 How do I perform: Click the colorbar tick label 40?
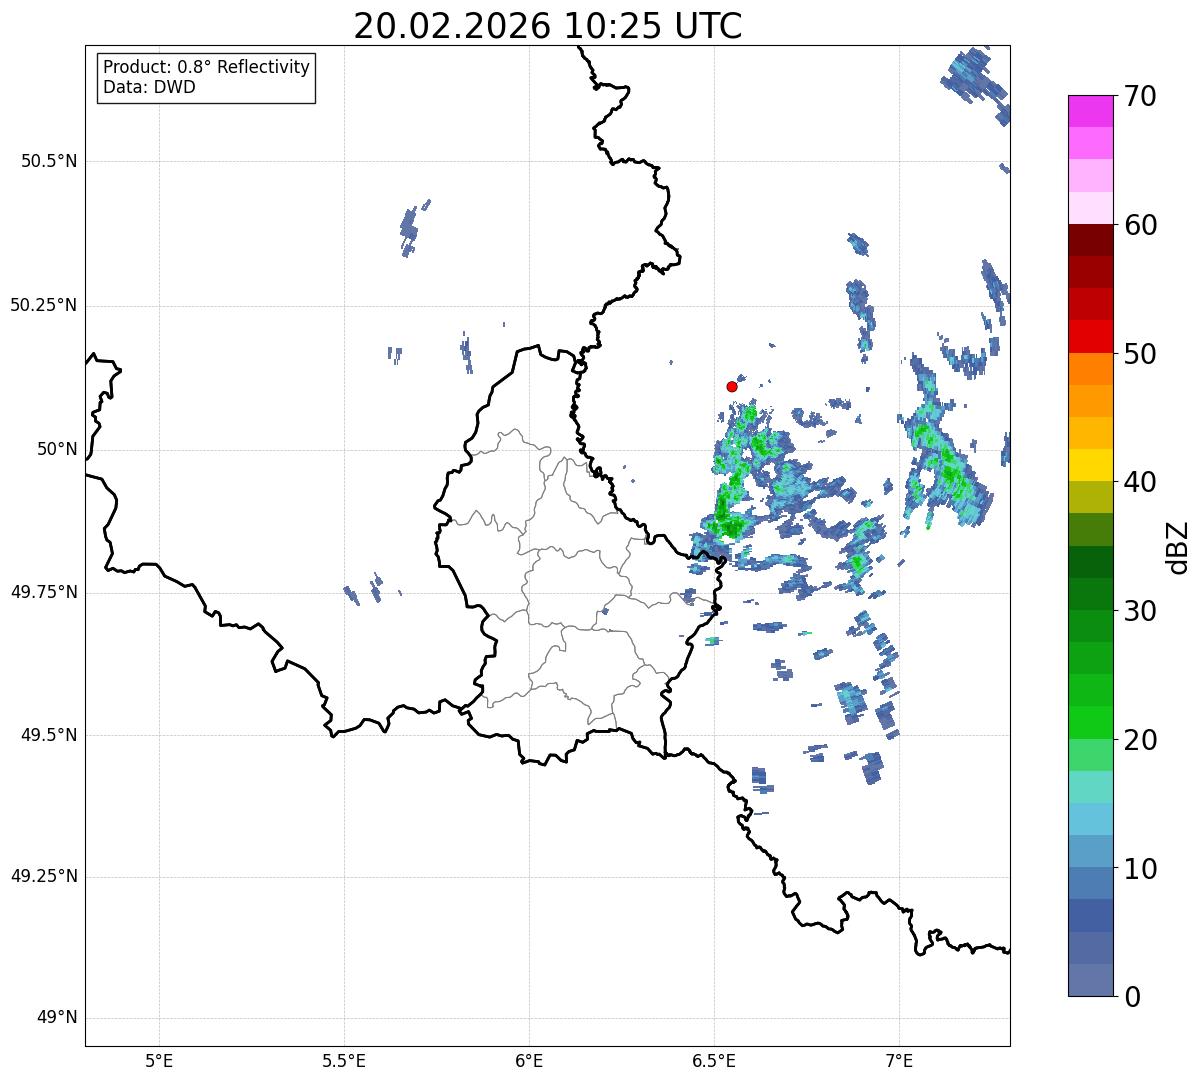[1140, 482]
